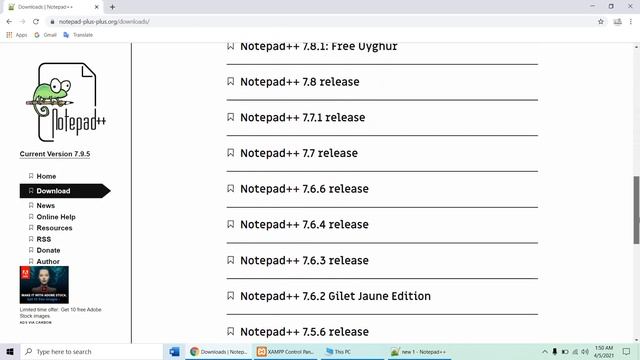Click bookmark icon beside 7.7.1 release
640x360 pixels.
point(231,117)
